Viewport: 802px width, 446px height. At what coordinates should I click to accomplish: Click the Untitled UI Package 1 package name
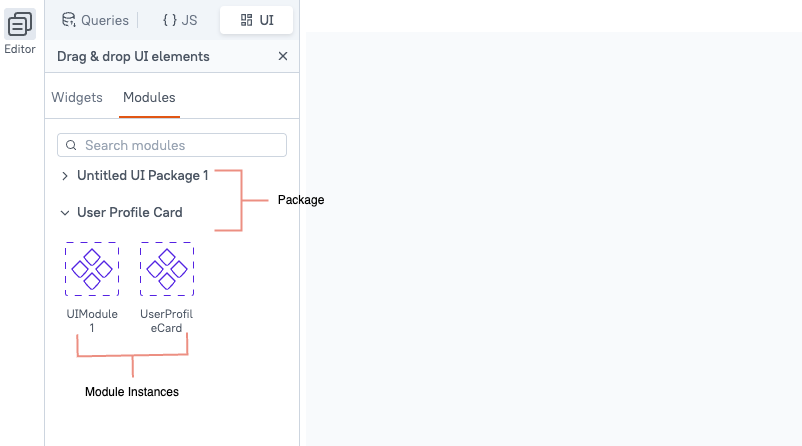click(x=143, y=176)
